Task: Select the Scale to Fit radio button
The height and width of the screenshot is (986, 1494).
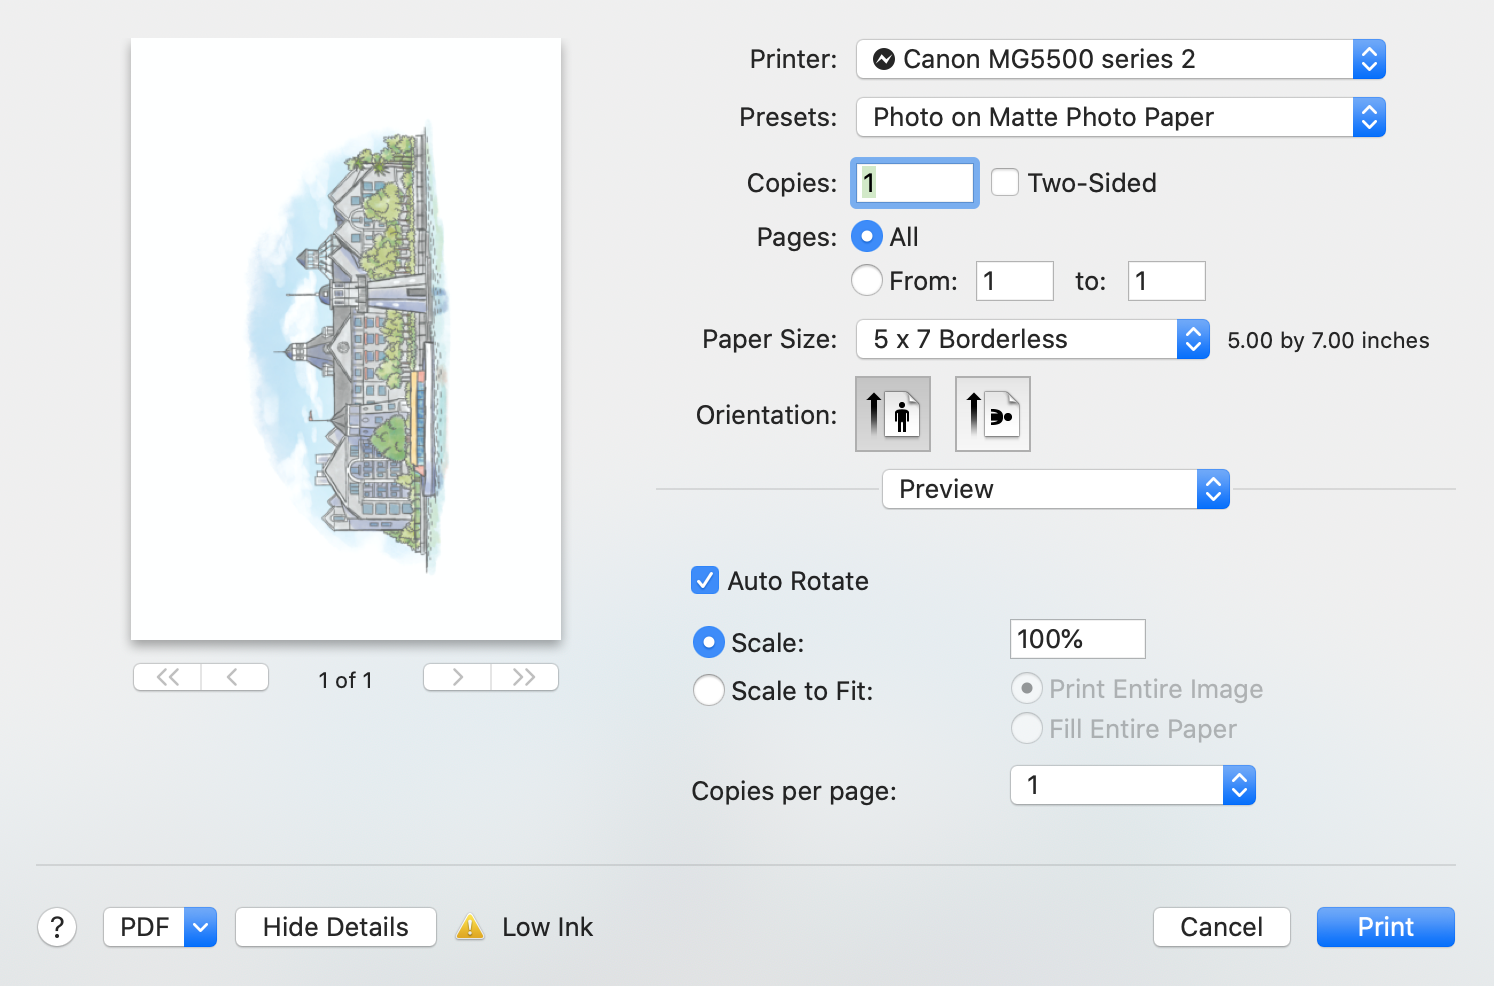Action: point(708,690)
